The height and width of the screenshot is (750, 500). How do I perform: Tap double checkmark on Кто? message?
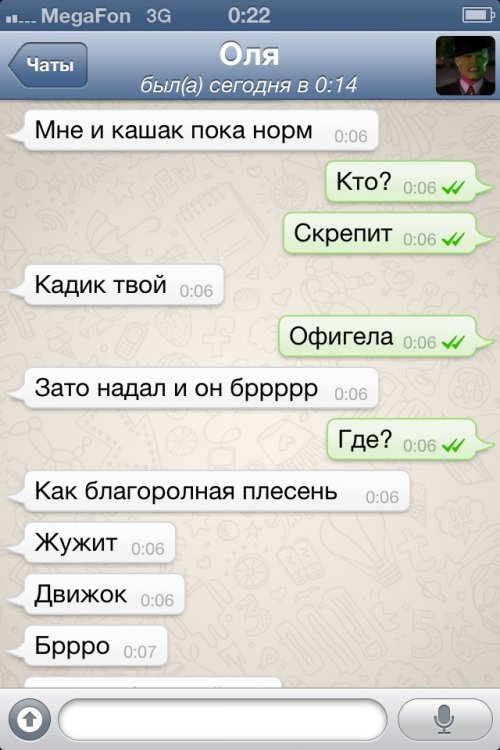click(x=454, y=188)
